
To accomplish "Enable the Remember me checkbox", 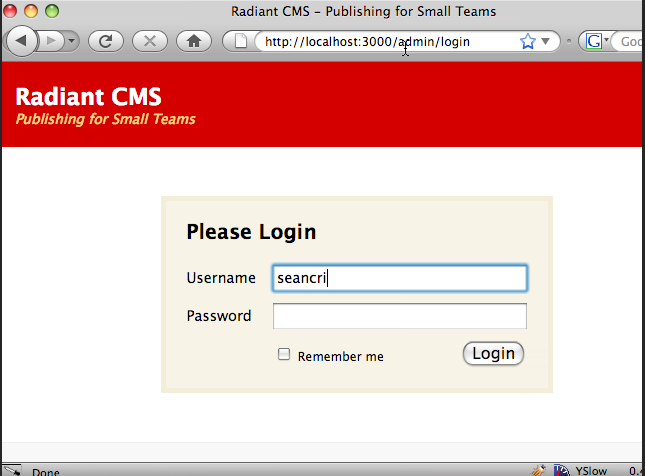I will 284,354.
